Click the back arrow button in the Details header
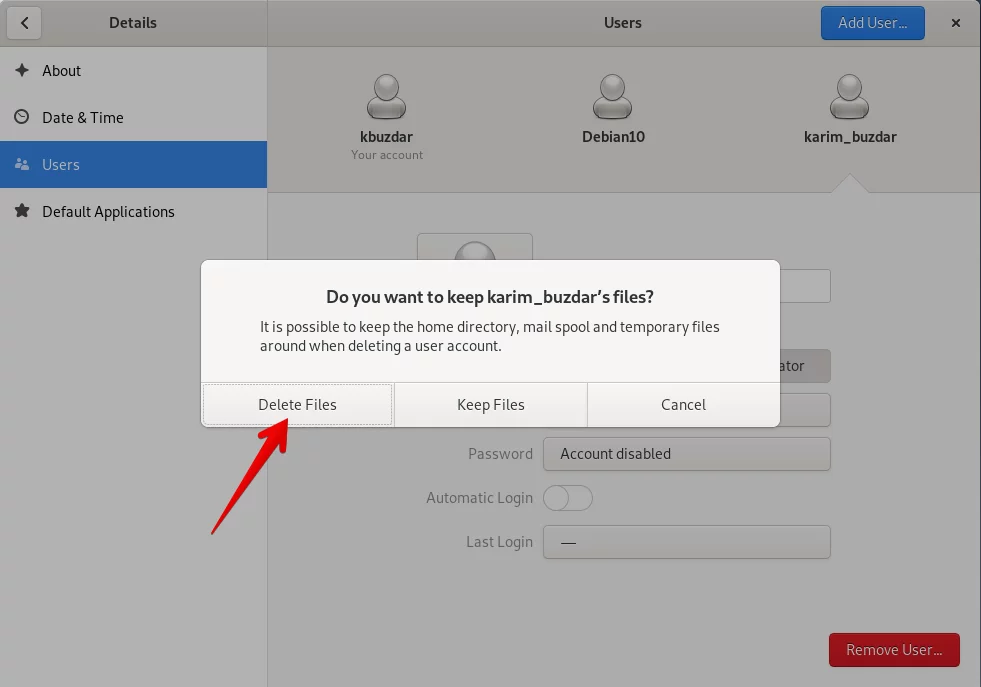 point(24,23)
